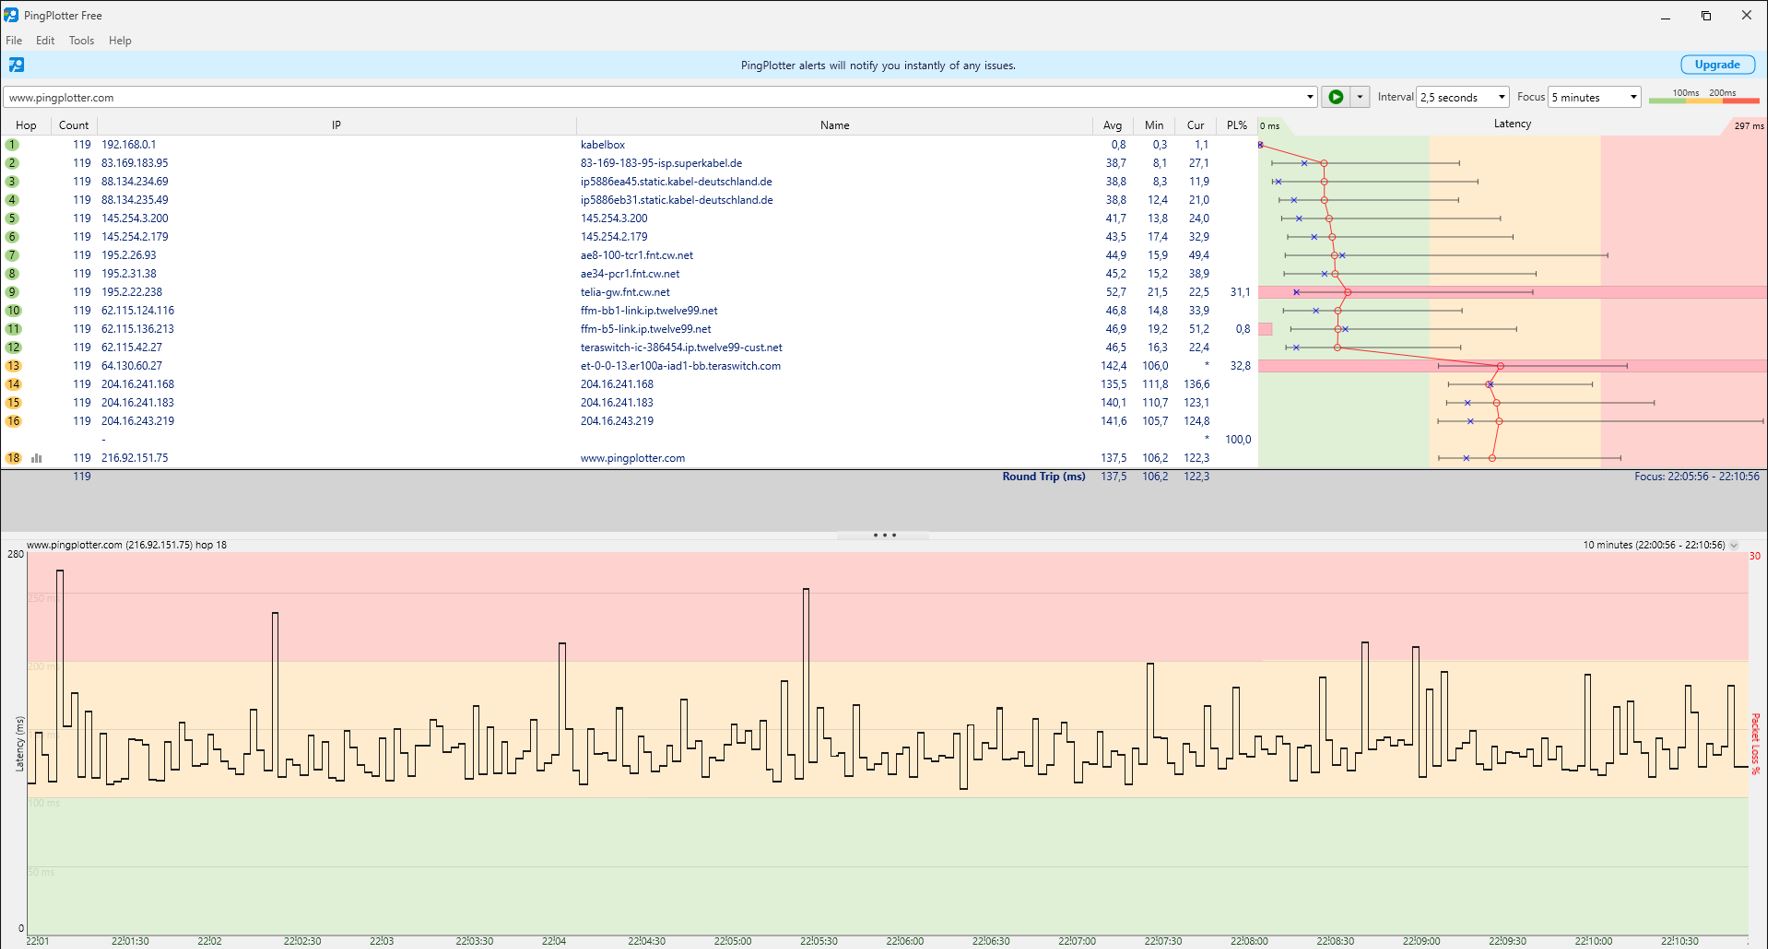Start tracing with the green play button
Viewport: 1768px width, 949px height.
(1335, 97)
